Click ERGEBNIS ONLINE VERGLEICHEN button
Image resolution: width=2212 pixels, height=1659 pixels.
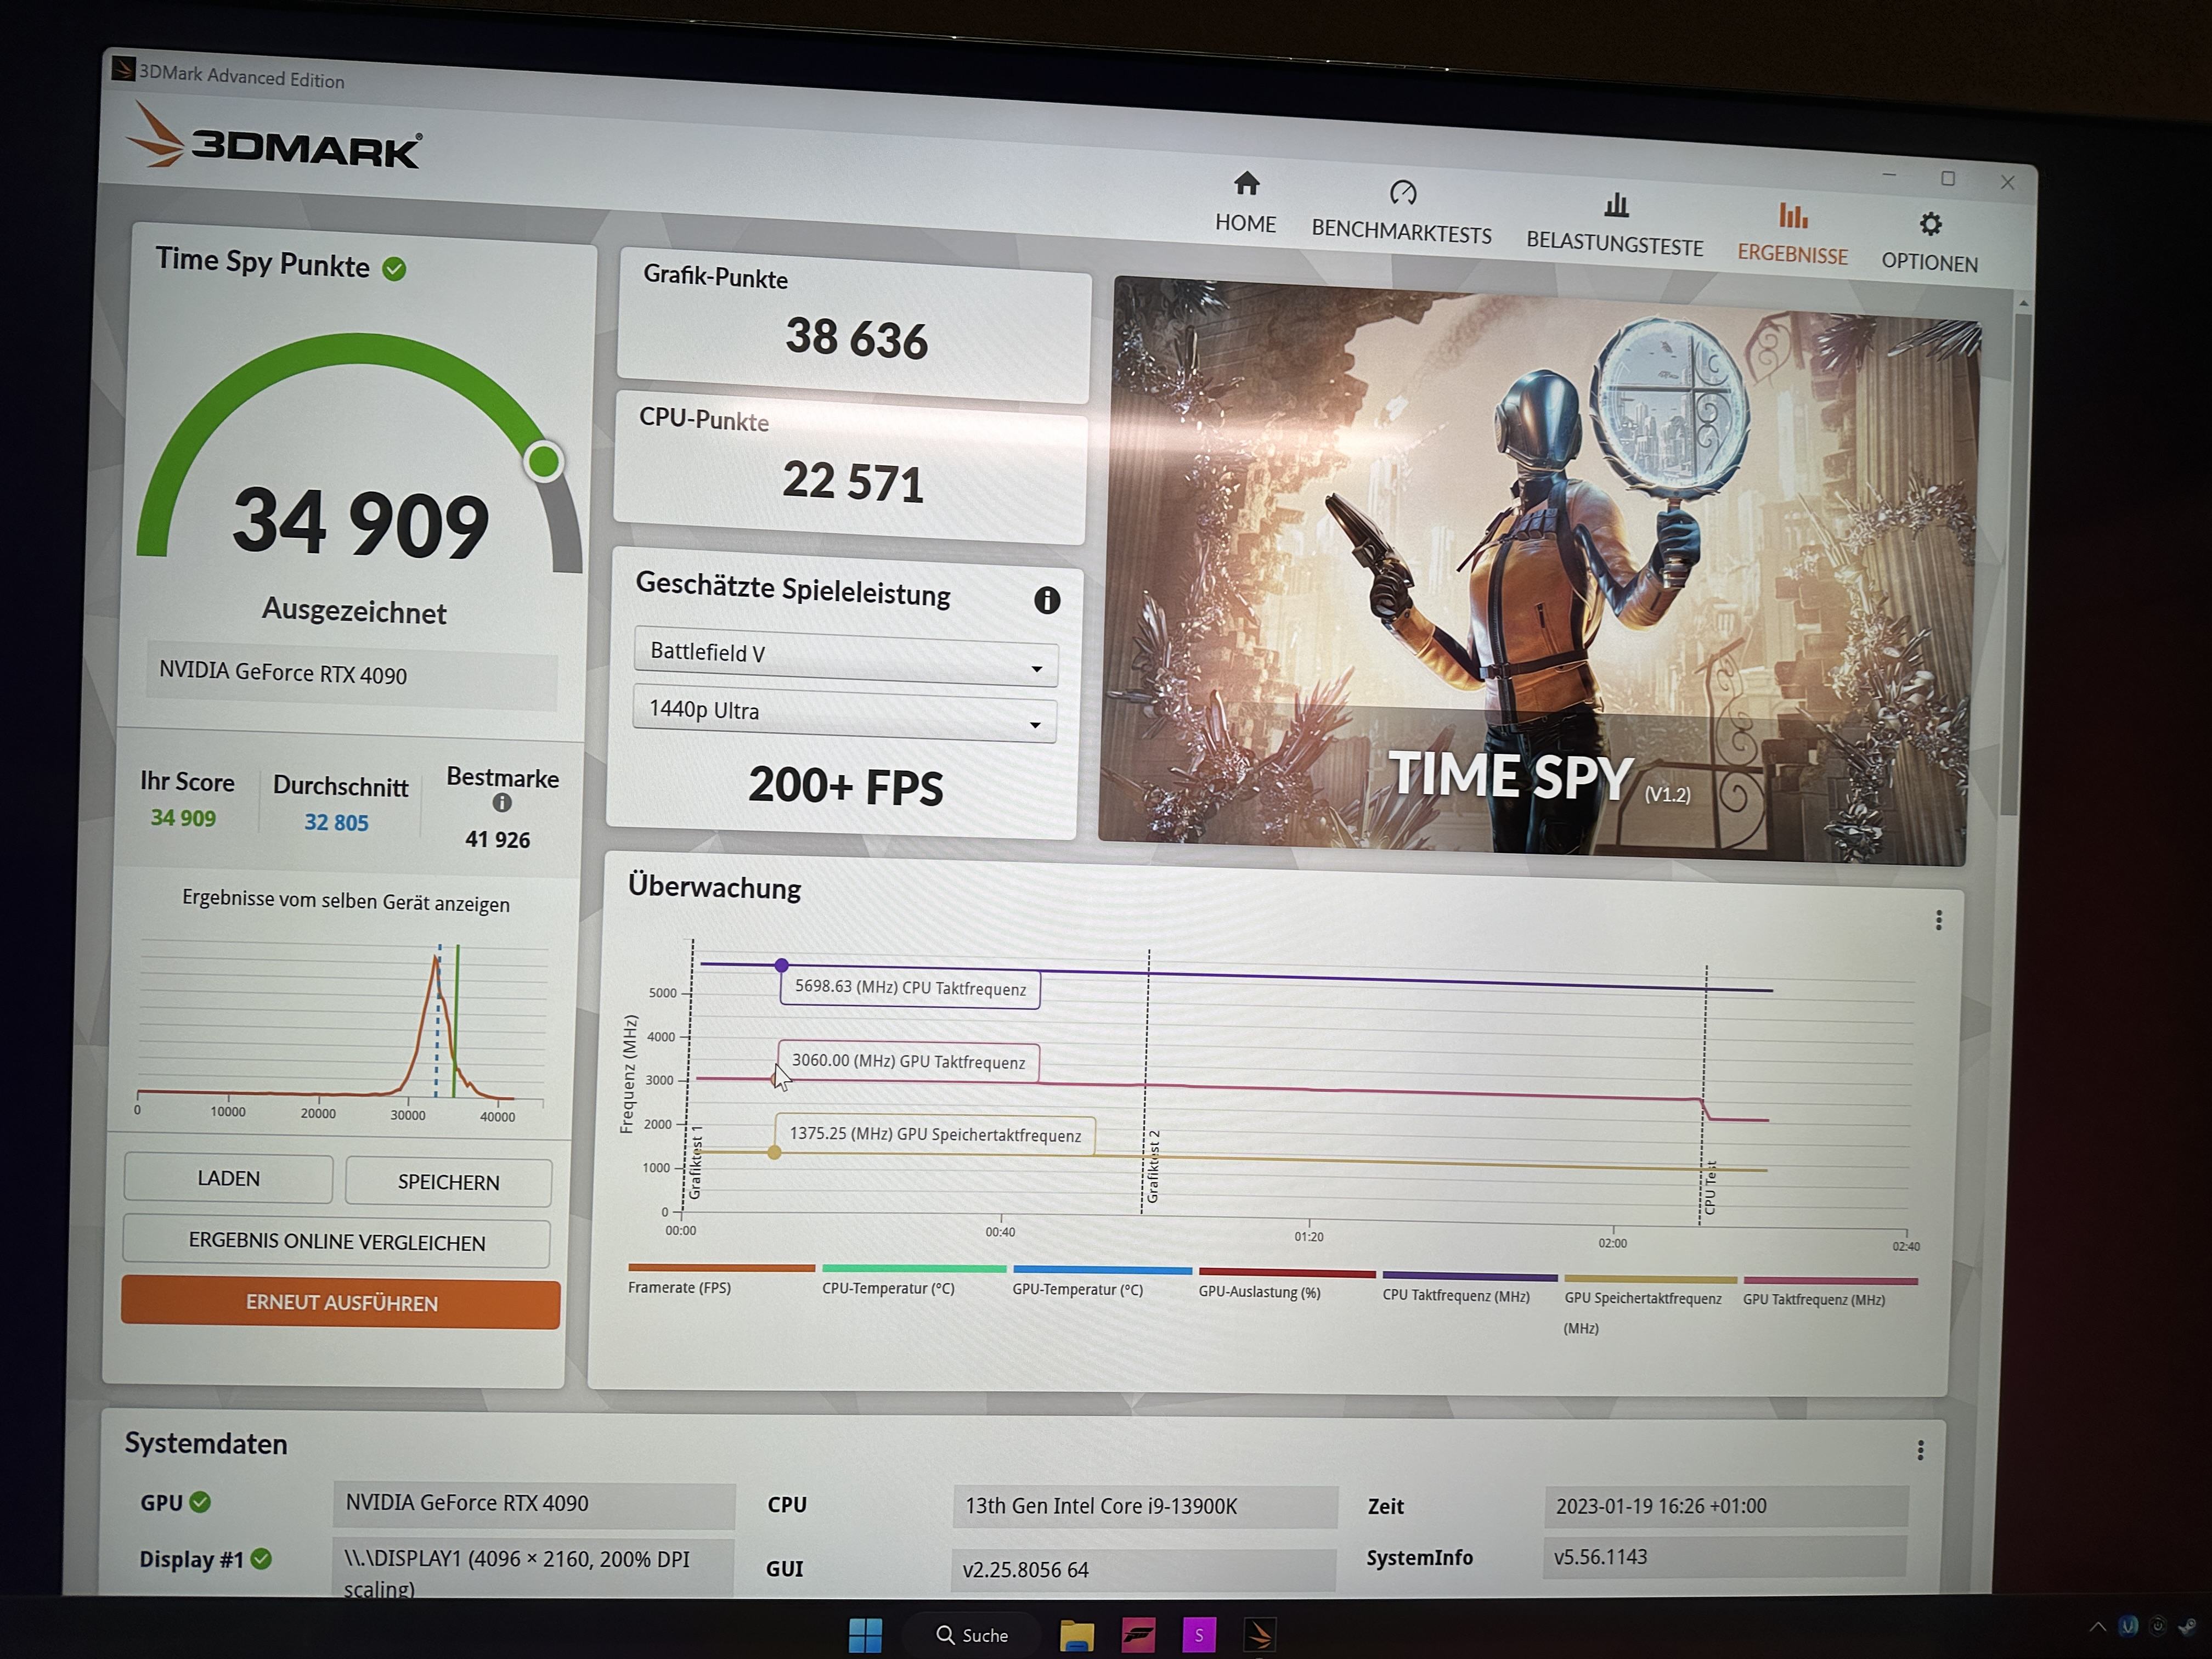(x=337, y=1242)
